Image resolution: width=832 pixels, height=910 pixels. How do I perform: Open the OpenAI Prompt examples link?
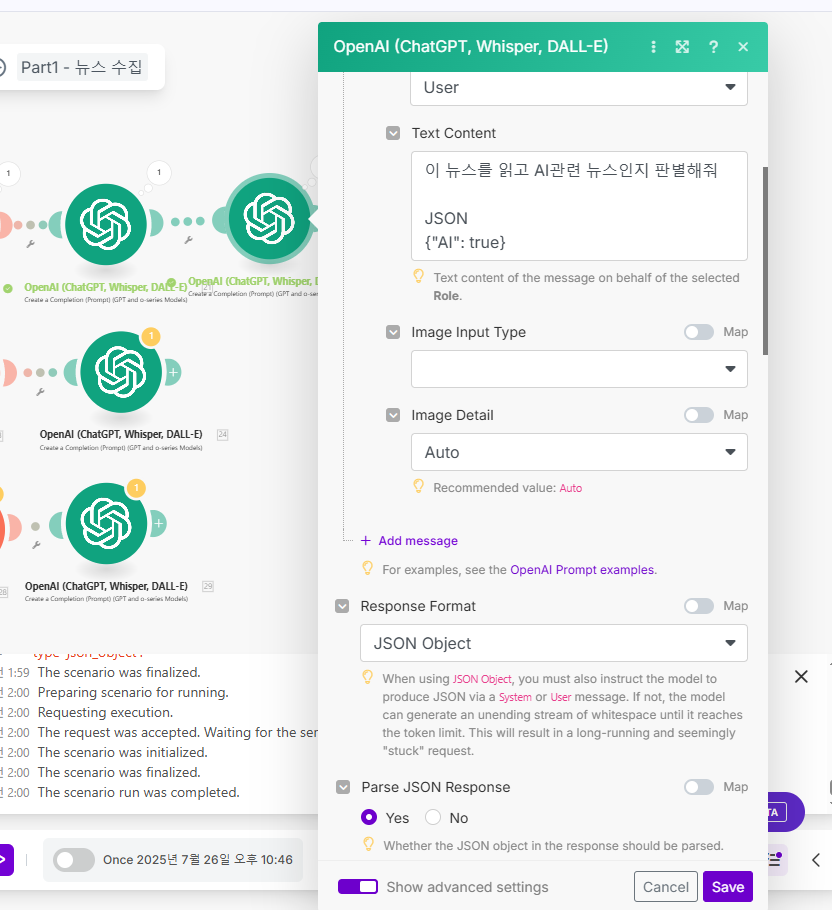point(582,570)
